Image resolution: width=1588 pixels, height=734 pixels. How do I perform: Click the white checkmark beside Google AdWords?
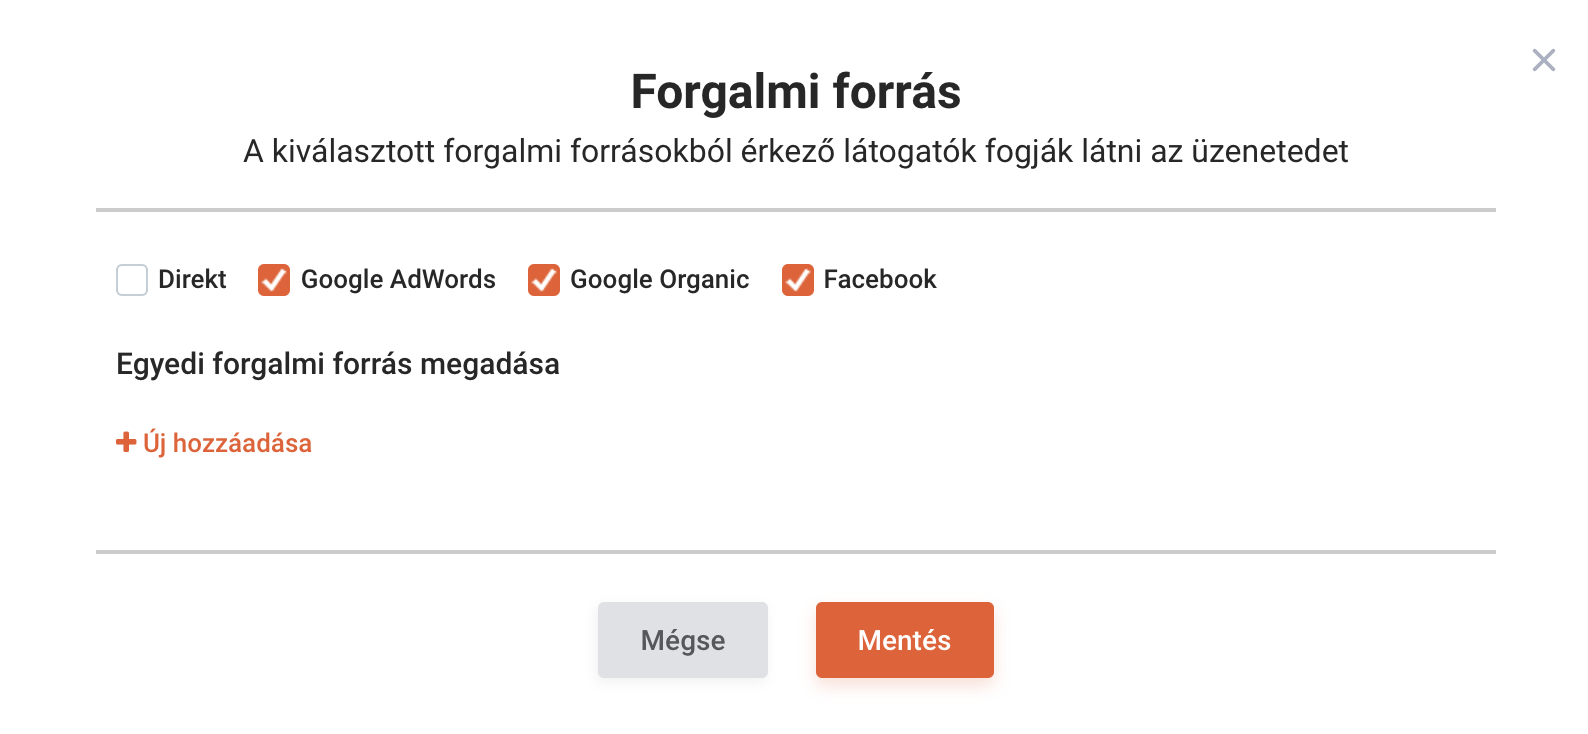pyautogui.click(x=274, y=280)
